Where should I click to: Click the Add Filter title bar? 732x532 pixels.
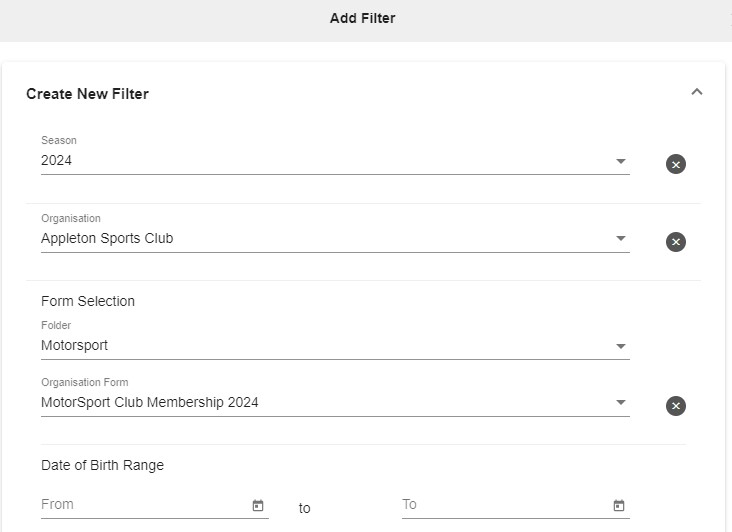point(362,18)
